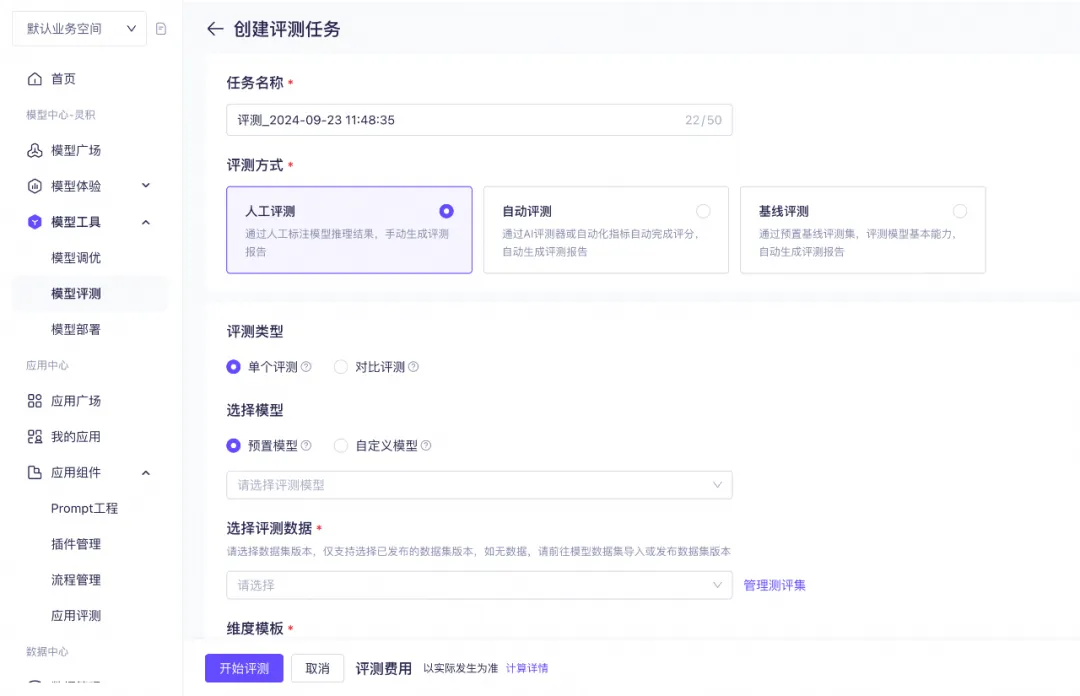Open 模型部署 submenu item
Image resolution: width=1080 pixels, height=696 pixels.
point(76,329)
